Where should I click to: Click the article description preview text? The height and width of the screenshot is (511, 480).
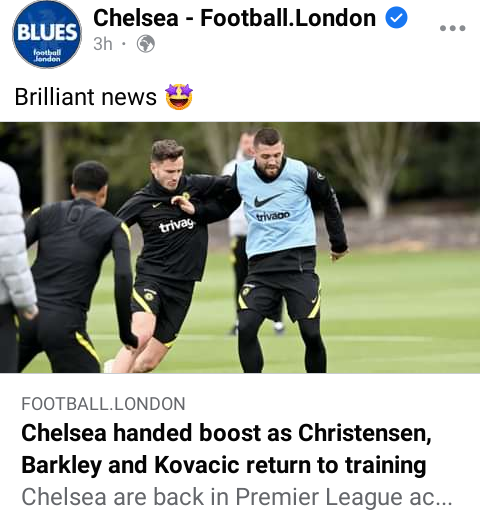pos(237,497)
